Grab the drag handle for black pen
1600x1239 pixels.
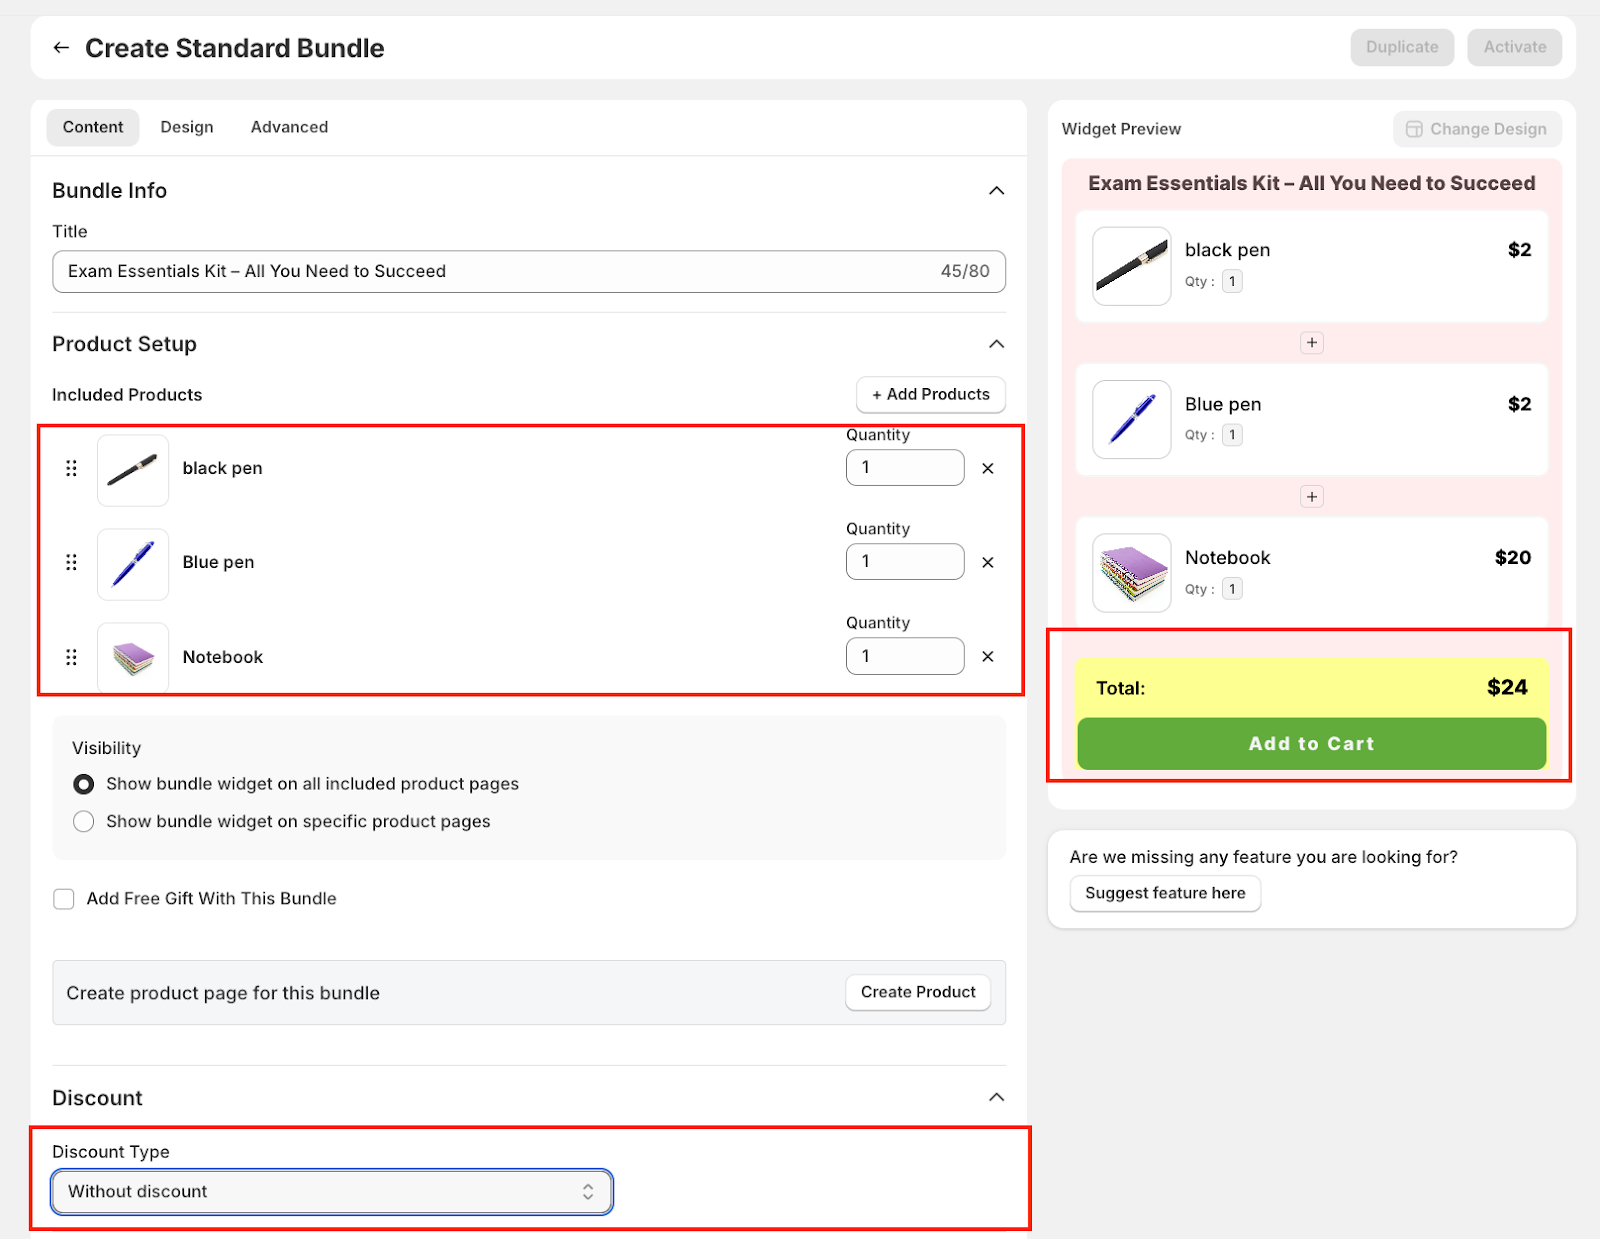(71, 468)
